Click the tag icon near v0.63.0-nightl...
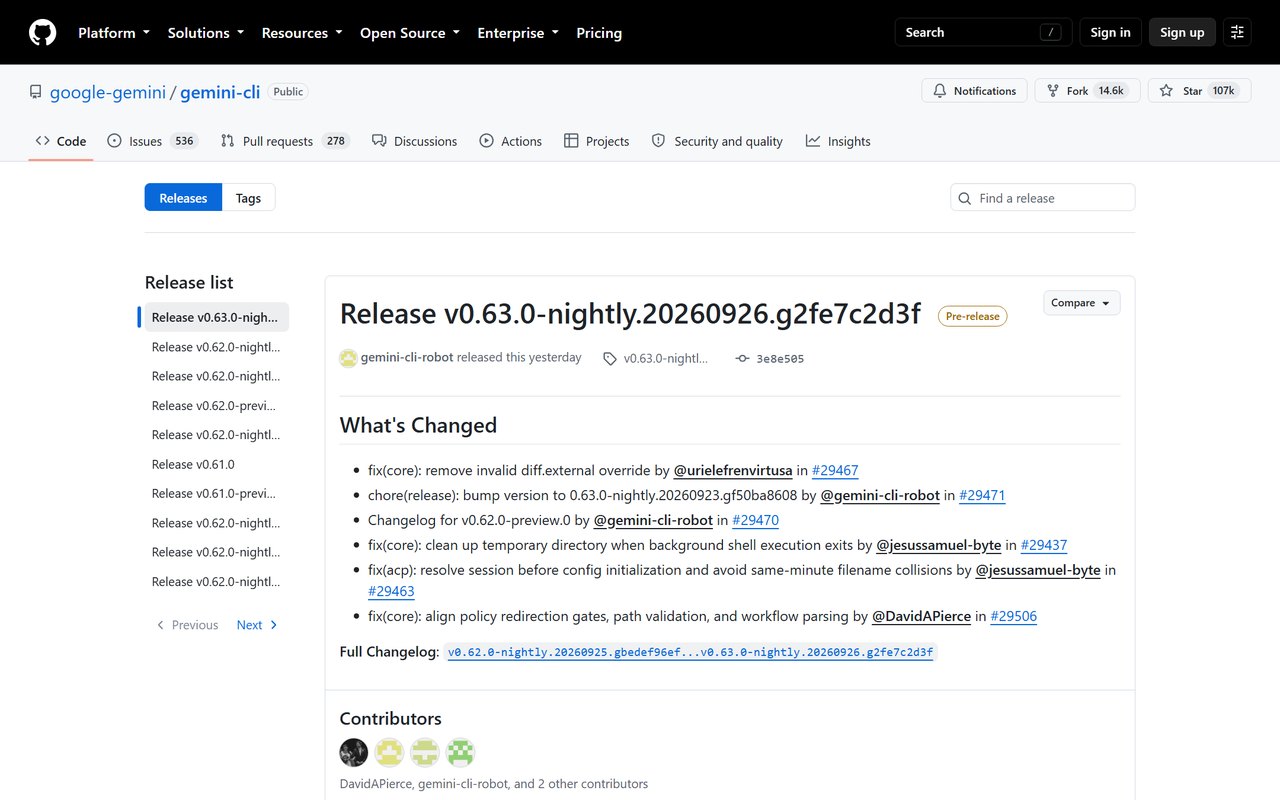This screenshot has width=1280, height=800. [610, 358]
